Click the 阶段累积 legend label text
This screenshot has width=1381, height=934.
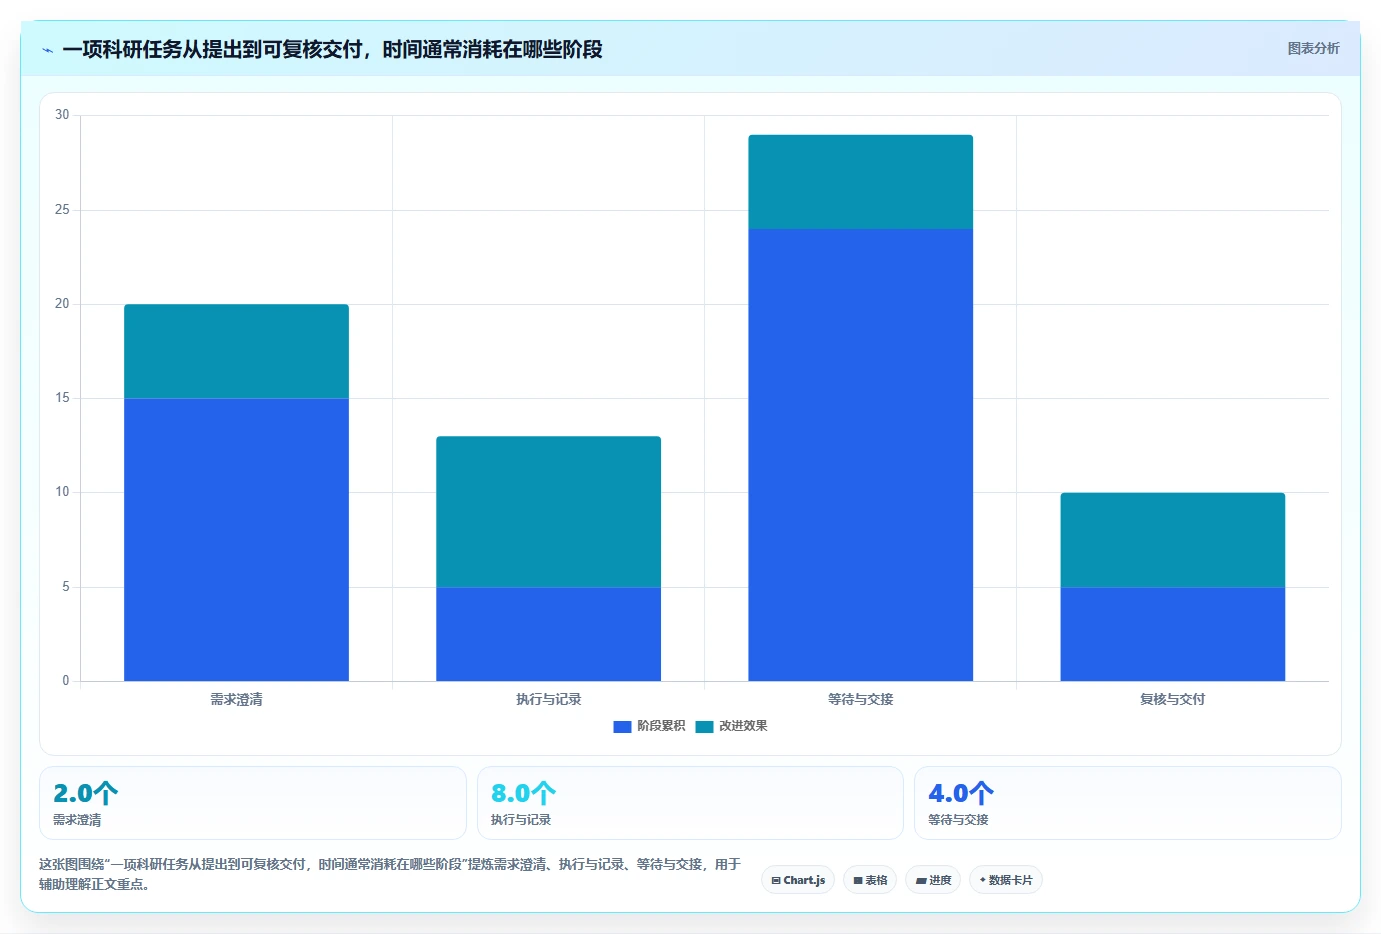pos(661,726)
